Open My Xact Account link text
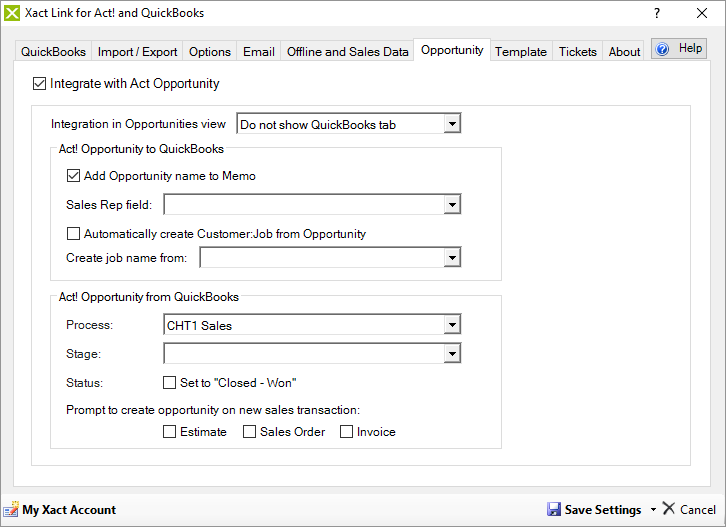Image resolution: width=726 pixels, height=527 pixels. pos(69,510)
